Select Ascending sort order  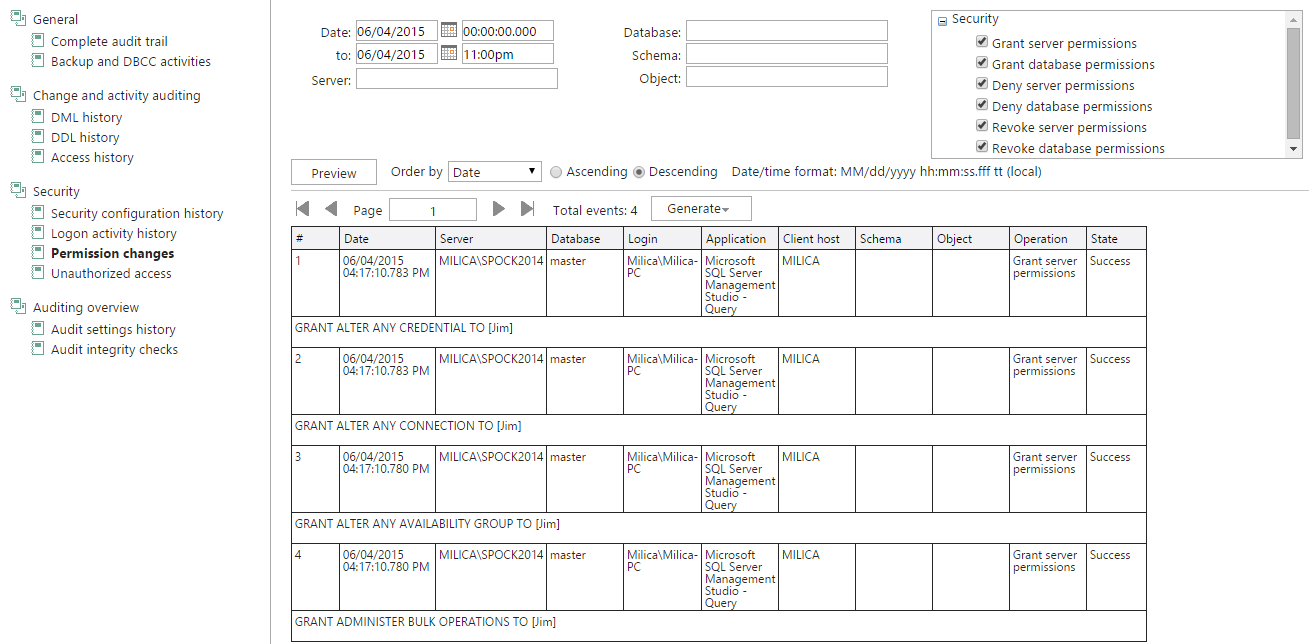tap(556, 172)
